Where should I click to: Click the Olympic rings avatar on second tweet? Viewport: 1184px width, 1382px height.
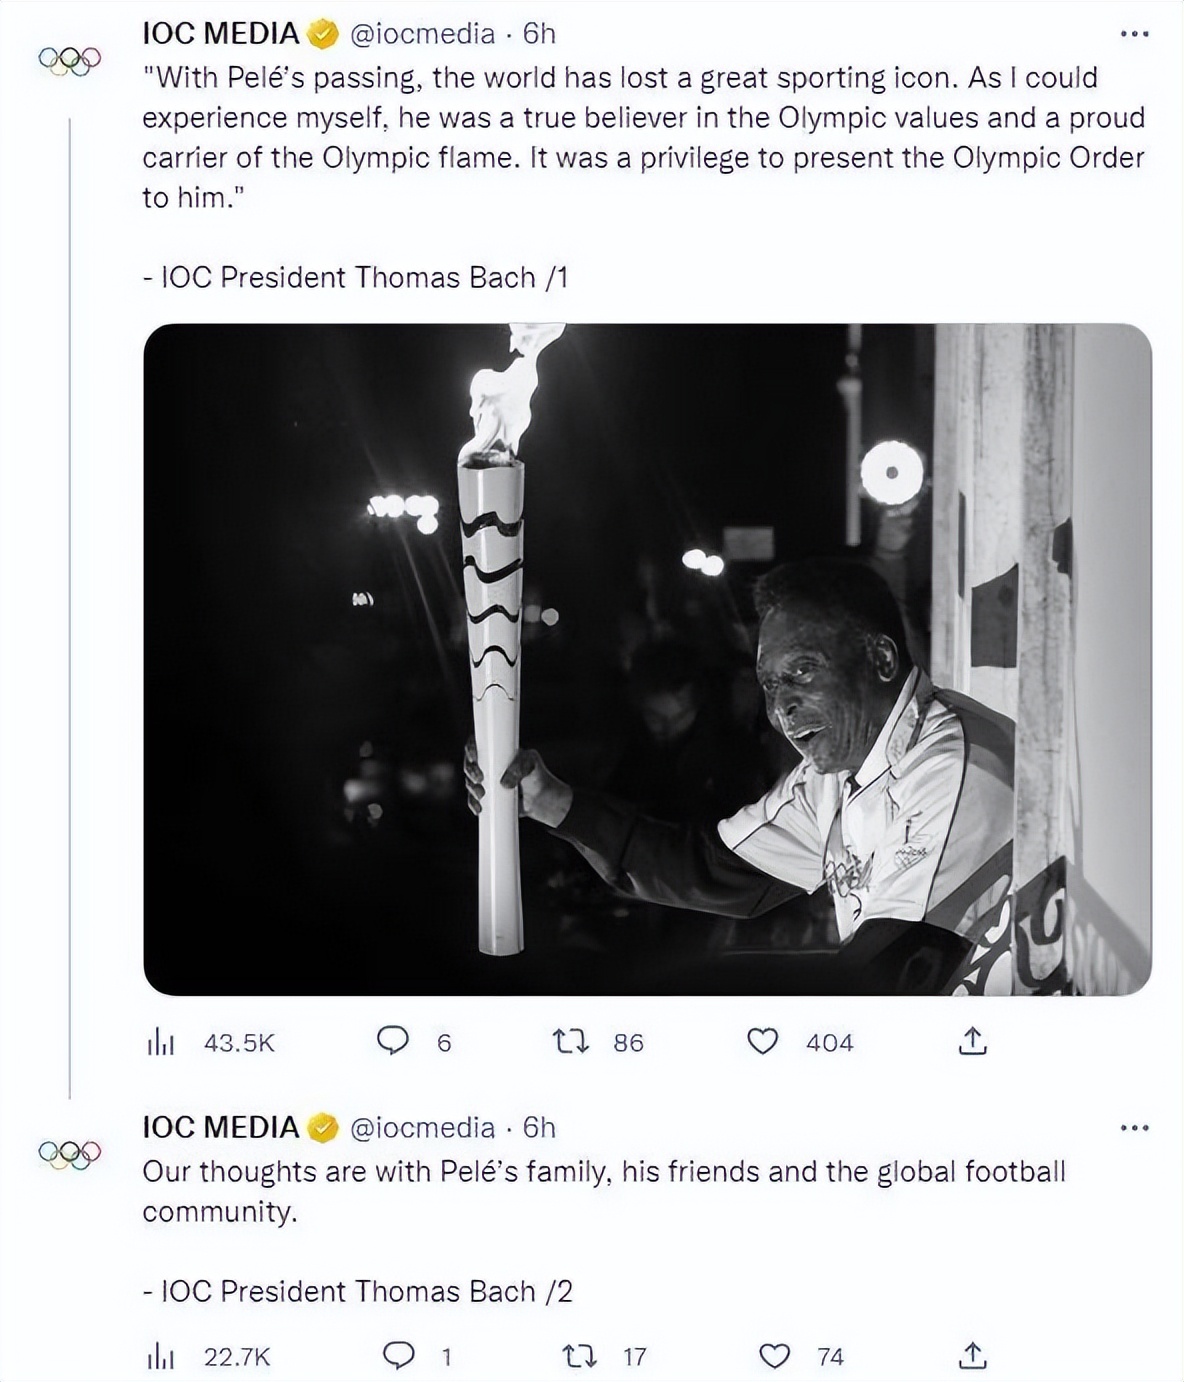click(x=70, y=1155)
